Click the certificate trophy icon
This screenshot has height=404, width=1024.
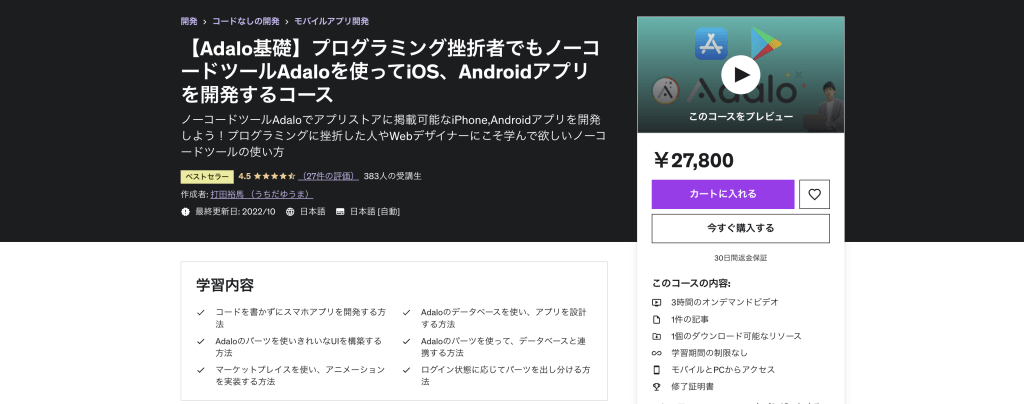pos(656,386)
